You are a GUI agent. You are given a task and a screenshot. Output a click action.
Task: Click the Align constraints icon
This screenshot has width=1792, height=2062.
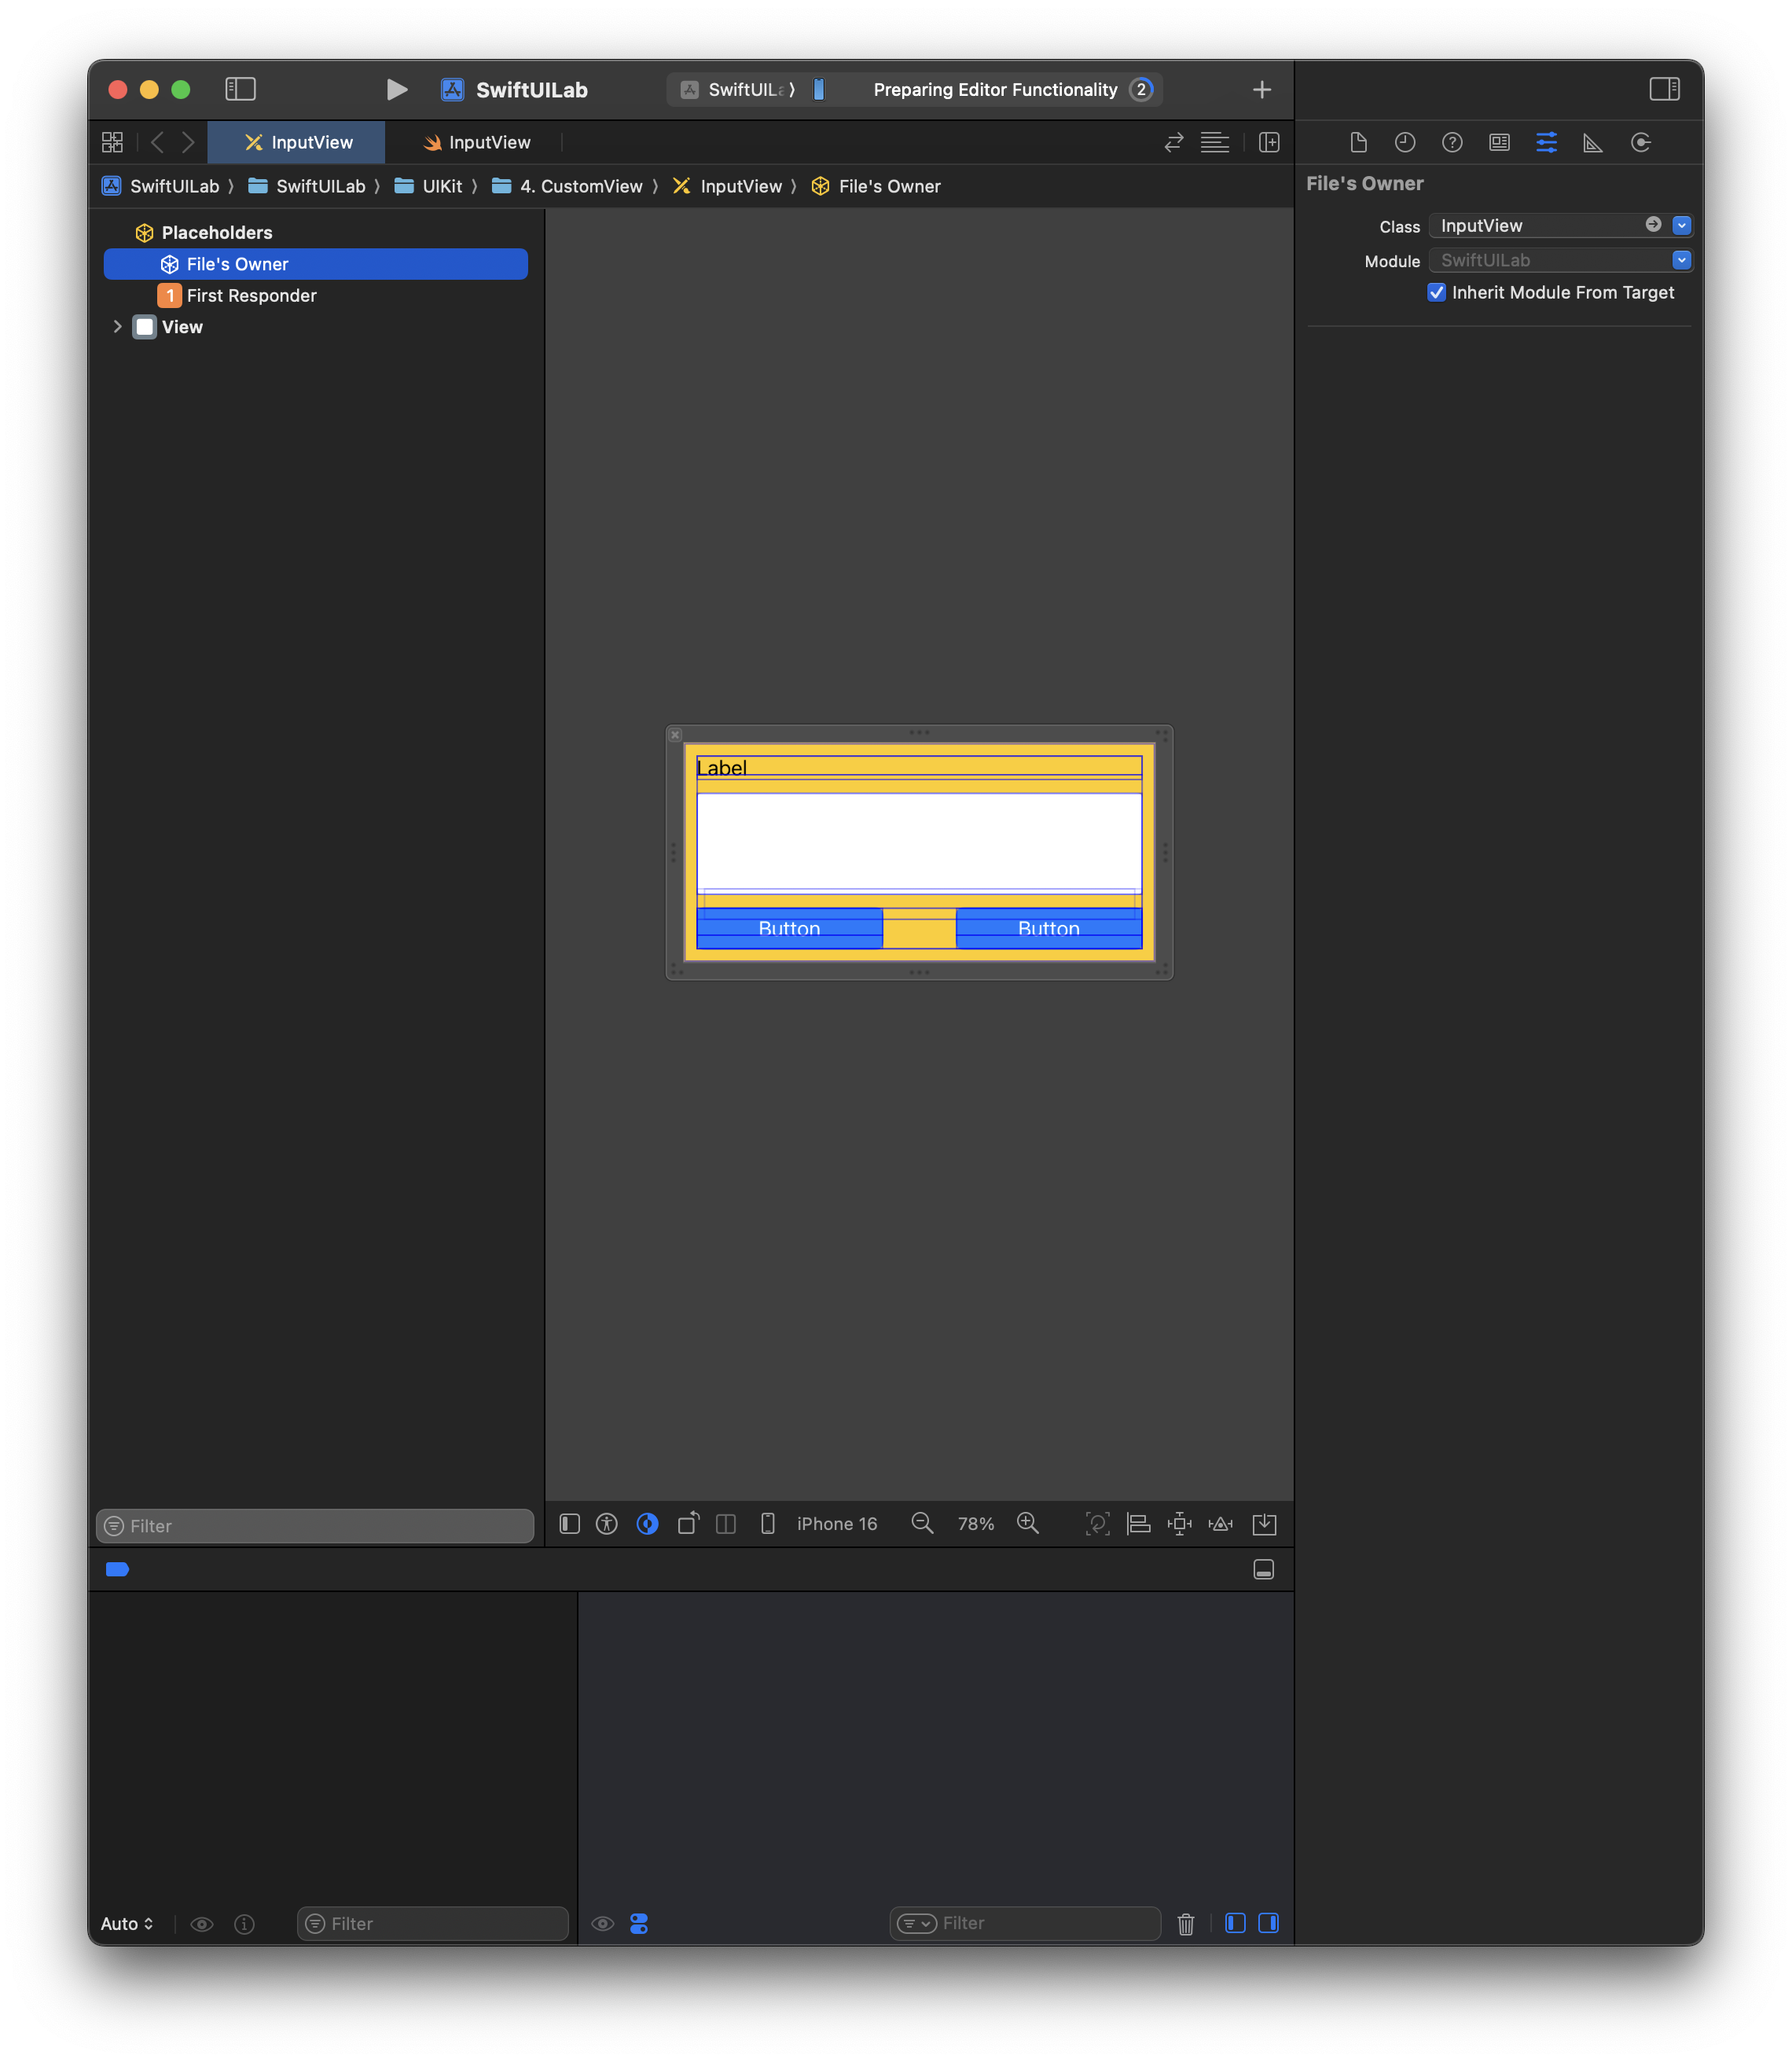(x=1138, y=1523)
